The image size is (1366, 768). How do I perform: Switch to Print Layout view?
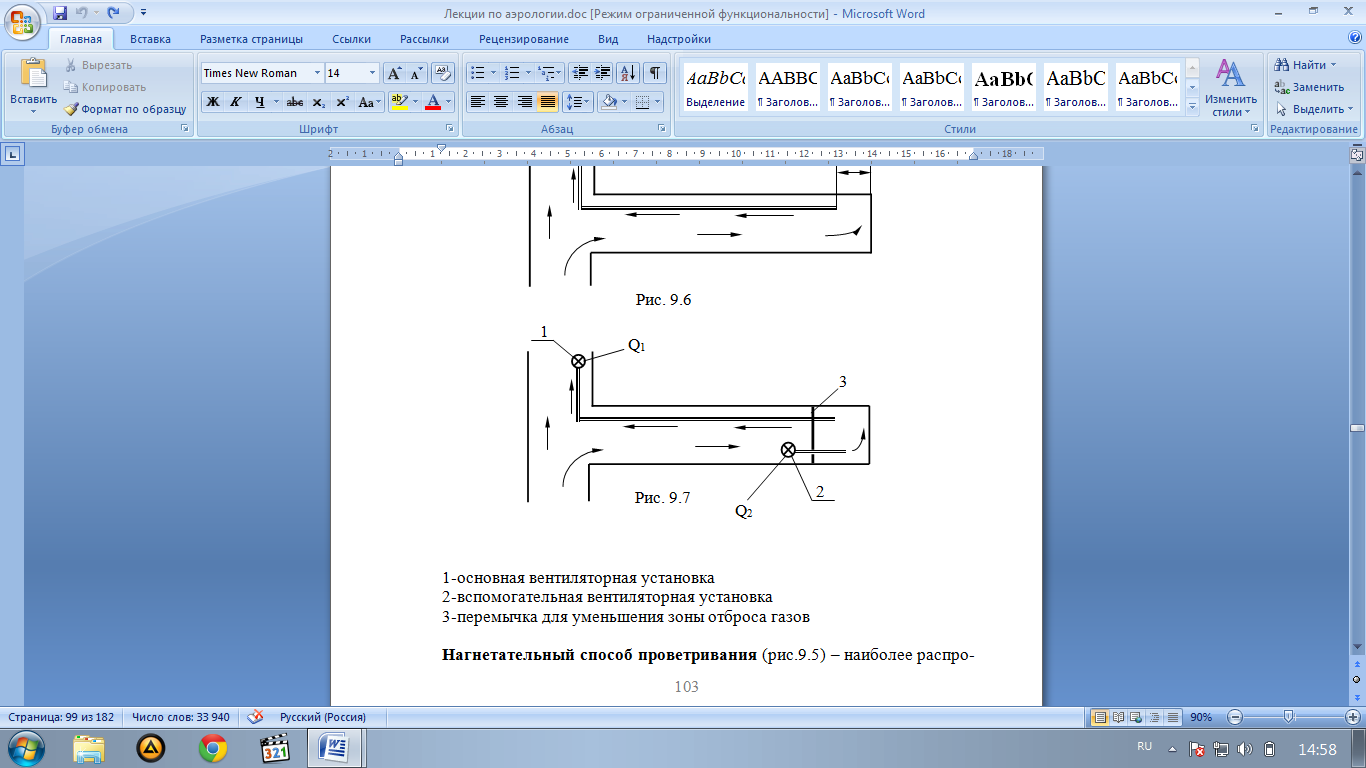[1100, 717]
